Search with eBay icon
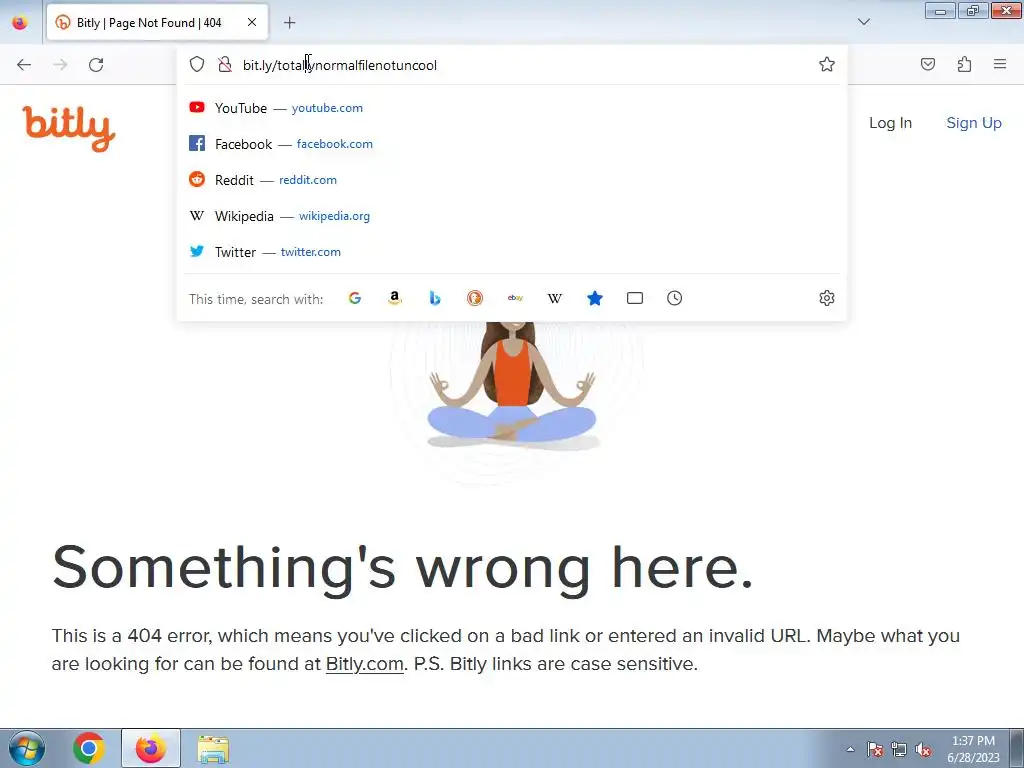This screenshot has width=1024, height=768. pyautogui.click(x=515, y=298)
